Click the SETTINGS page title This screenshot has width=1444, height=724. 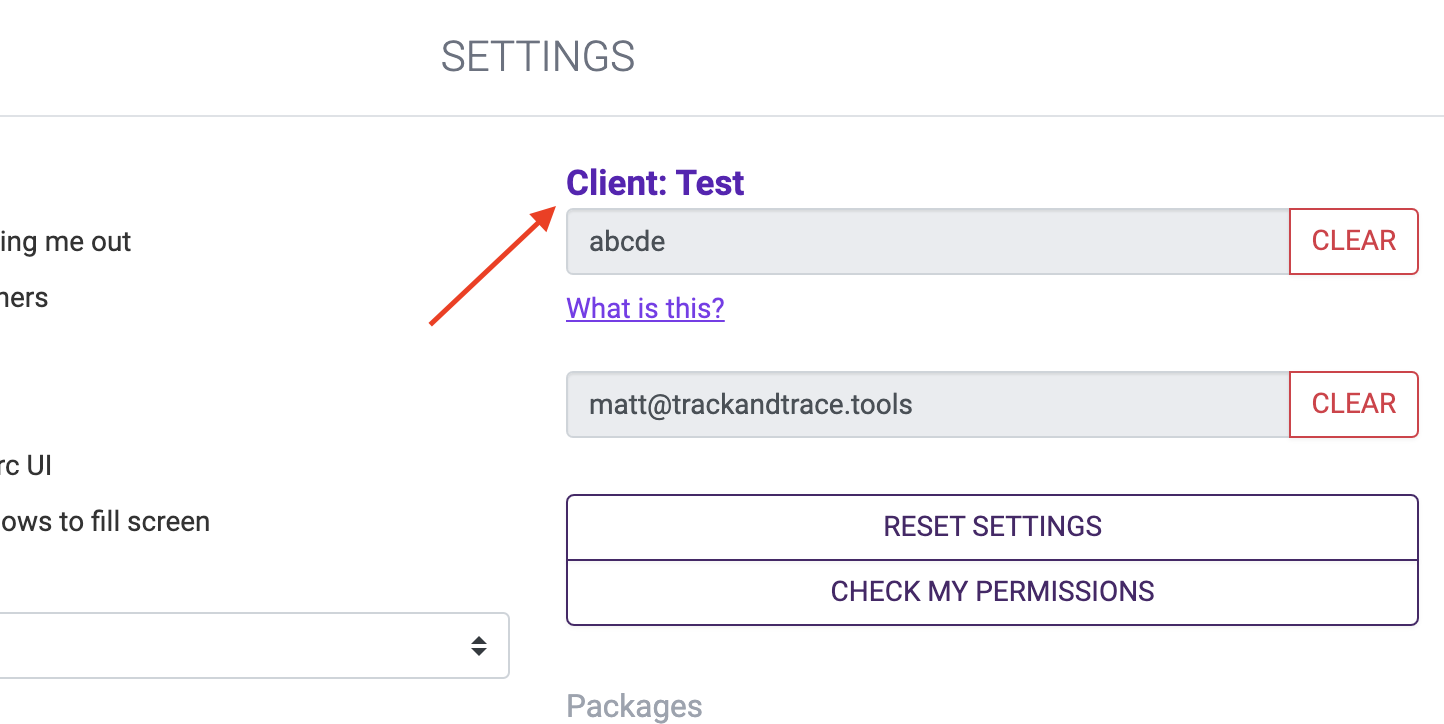coord(538,57)
